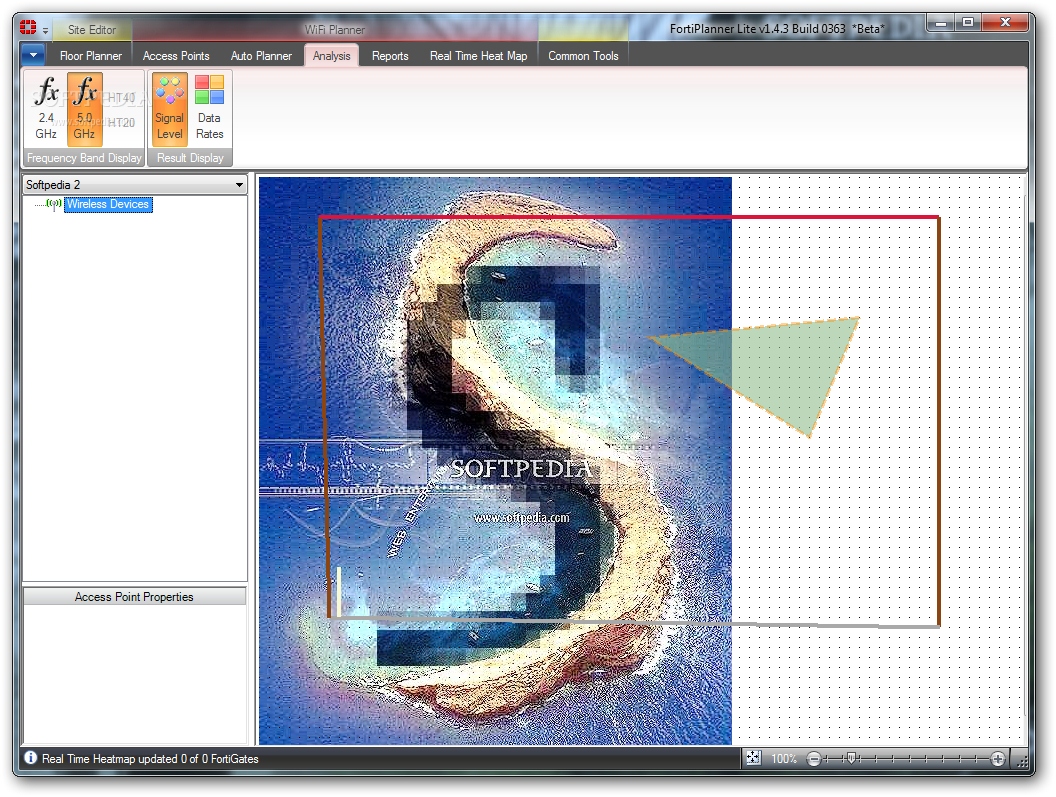Viewport: 1056px width, 797px height.
Task: Maximize the FortiPlanner window
Action: (968, 24)
